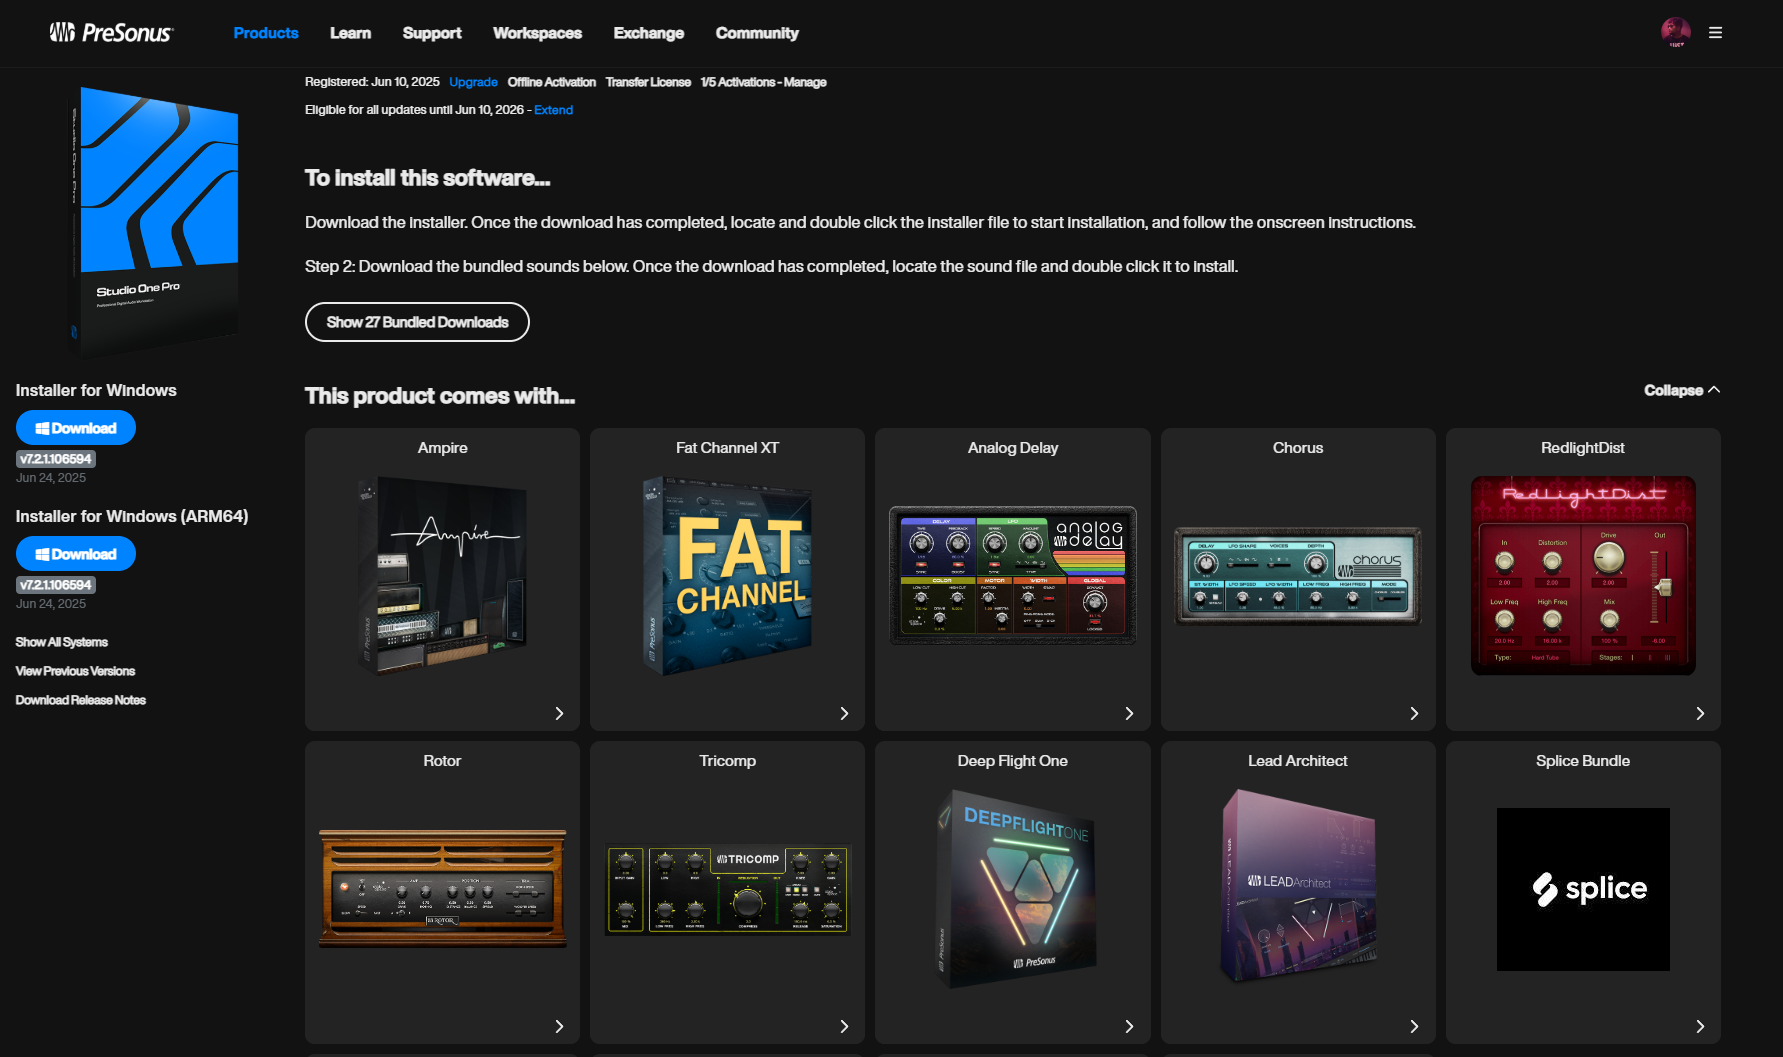The height and width of the screenshot is (1057, 1783).
Task: Click the Tricomp card title
Action: tap(727, 761)
